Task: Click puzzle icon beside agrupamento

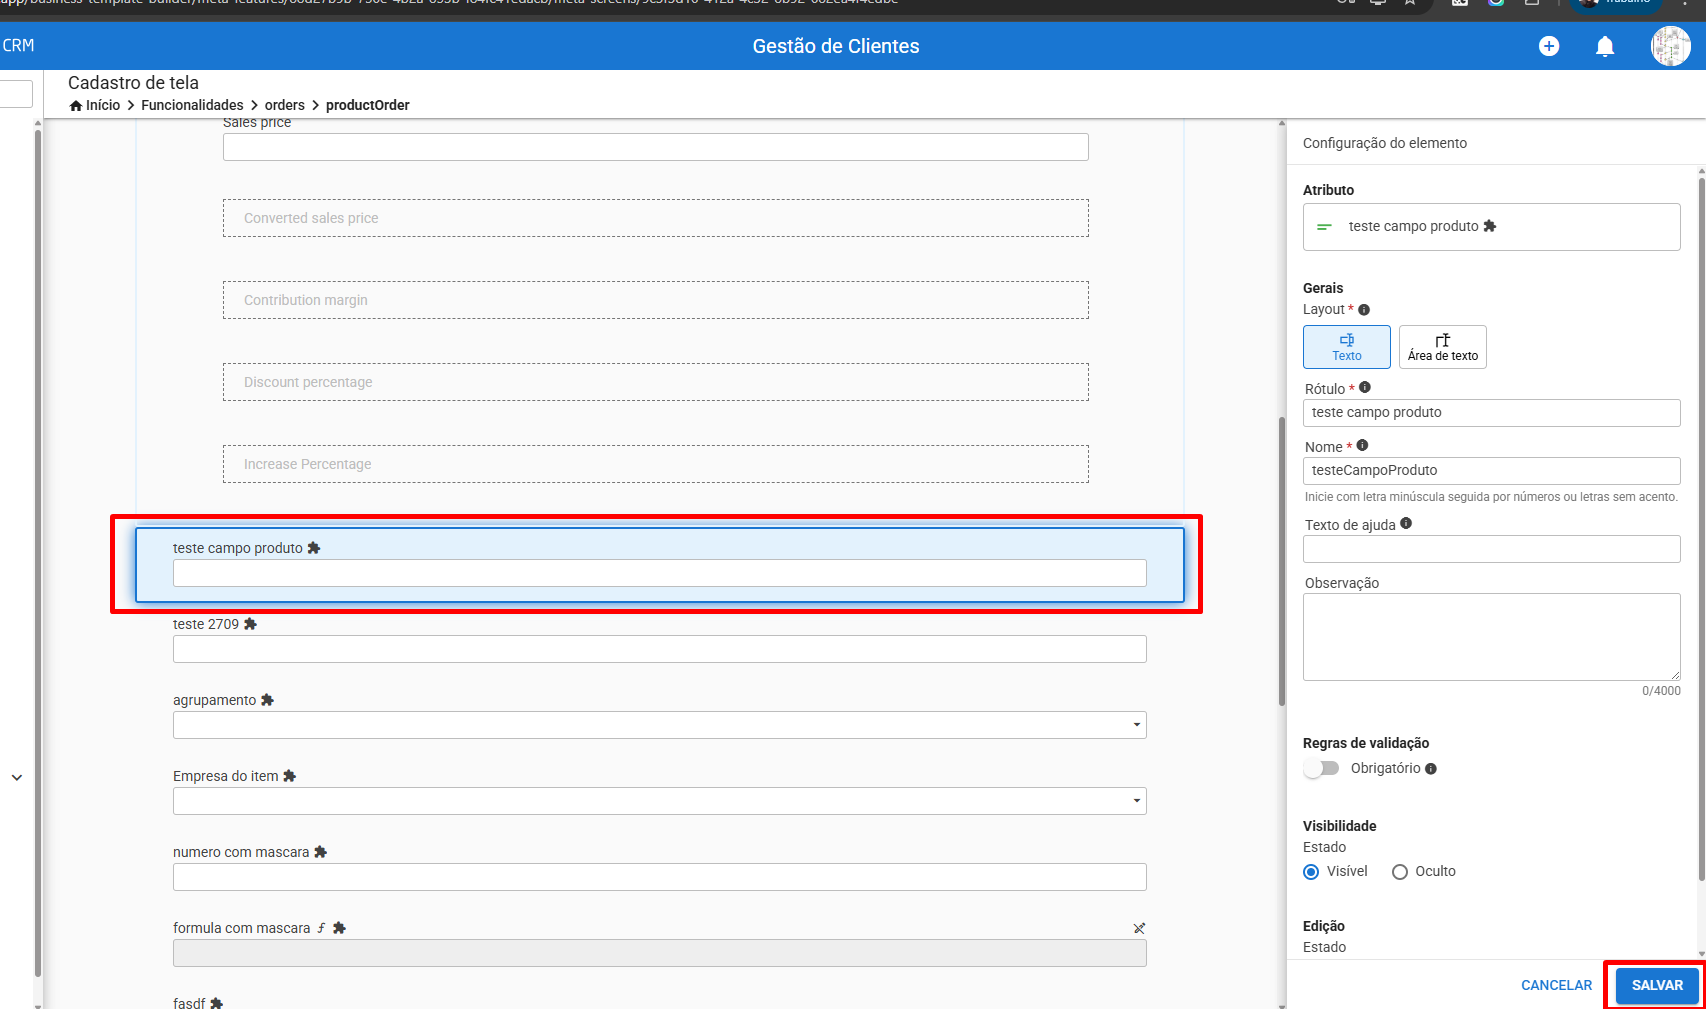Action: 267,700
